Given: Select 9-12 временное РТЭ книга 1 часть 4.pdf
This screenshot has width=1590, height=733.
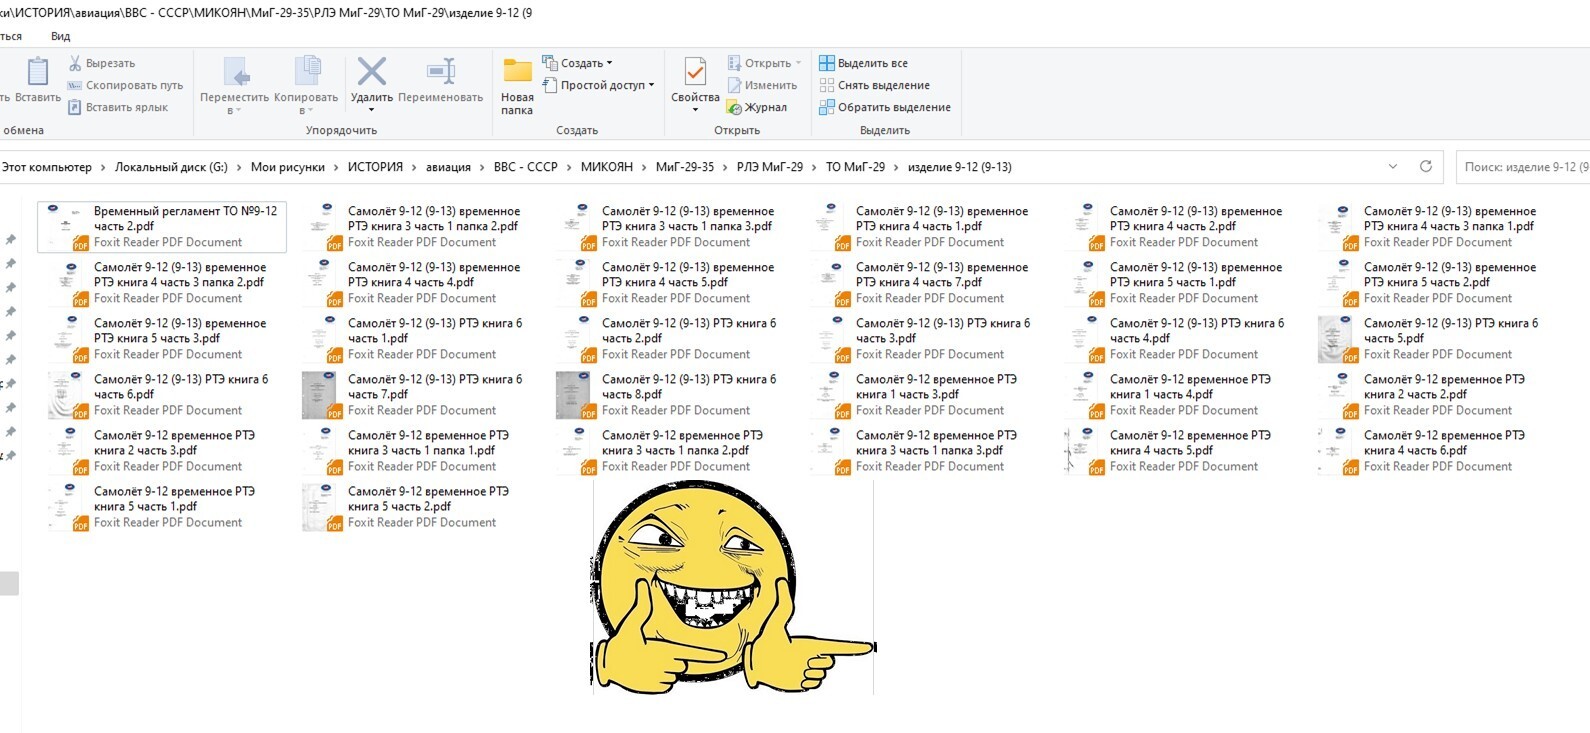Looking at the screenshot, I should pyautogui.click(x=1179, y=395).
